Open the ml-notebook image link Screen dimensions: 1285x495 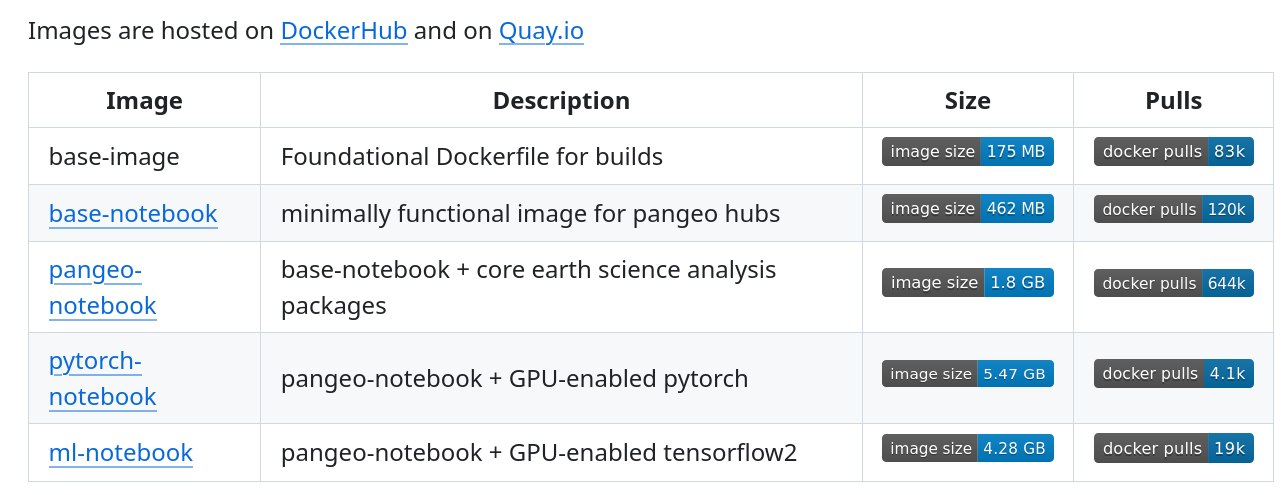click(x=121, y=453)
